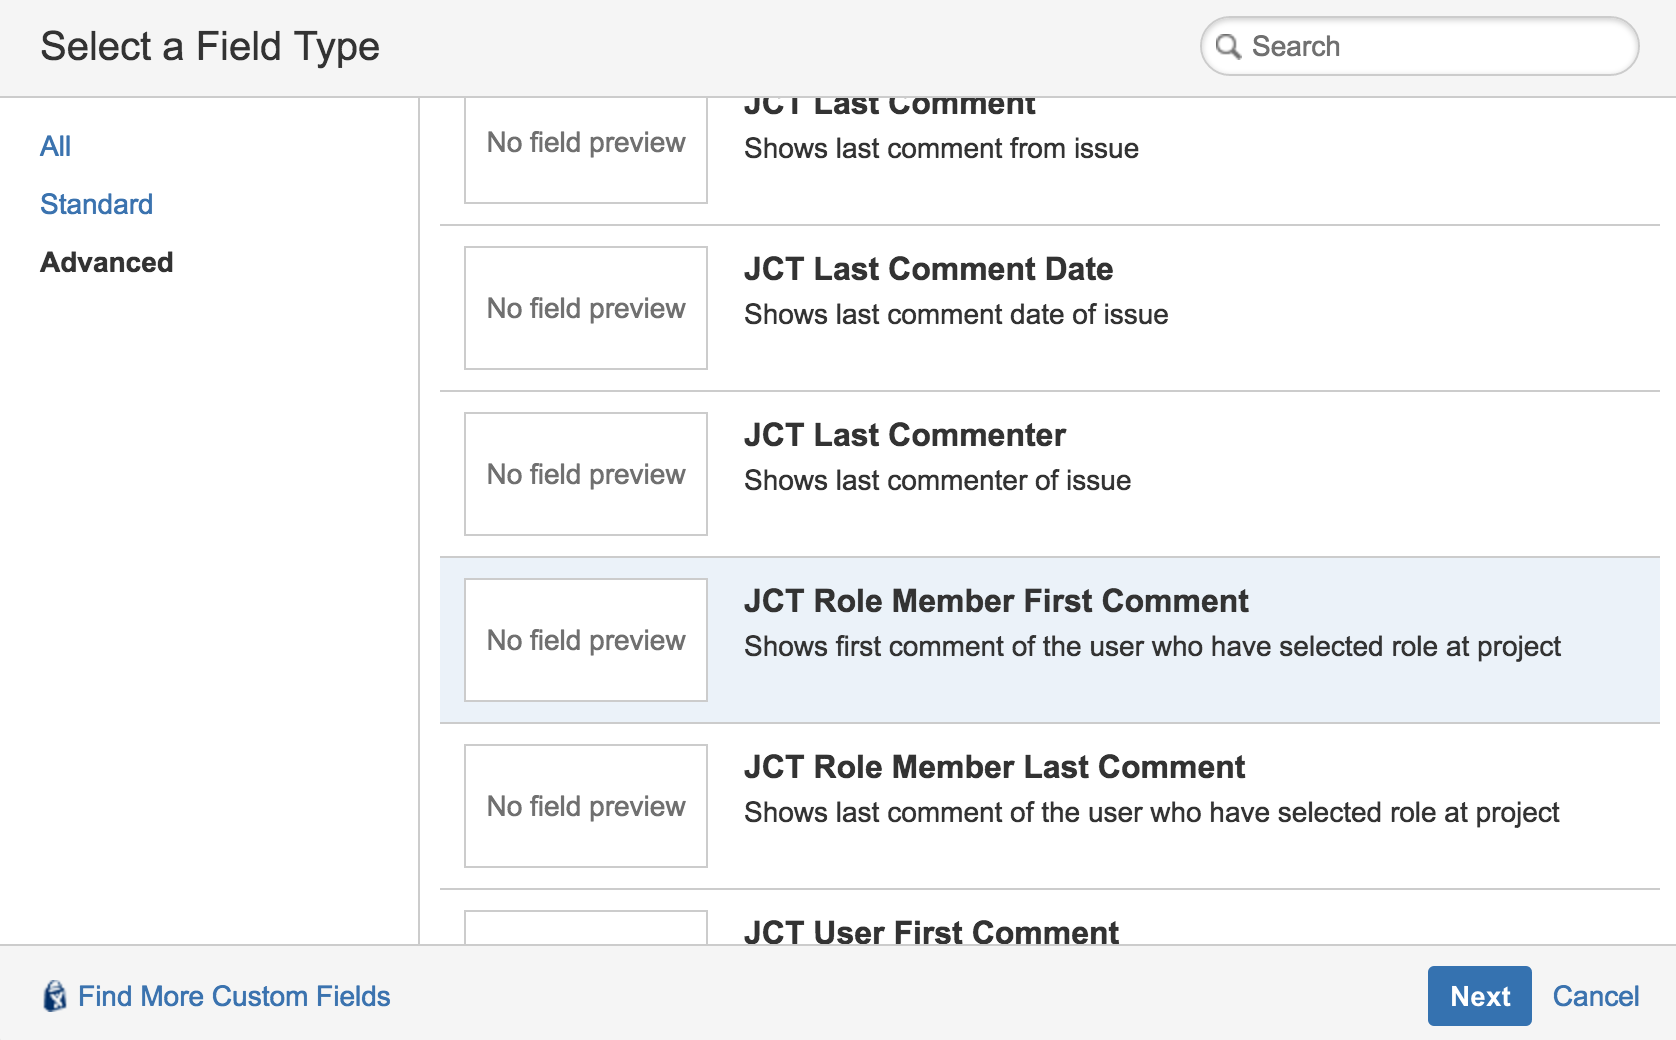The height and width of the screenshot is (1040, 1676).
Task: Click the preview box for JCT Last Comment Date
Action: [586, 308]
